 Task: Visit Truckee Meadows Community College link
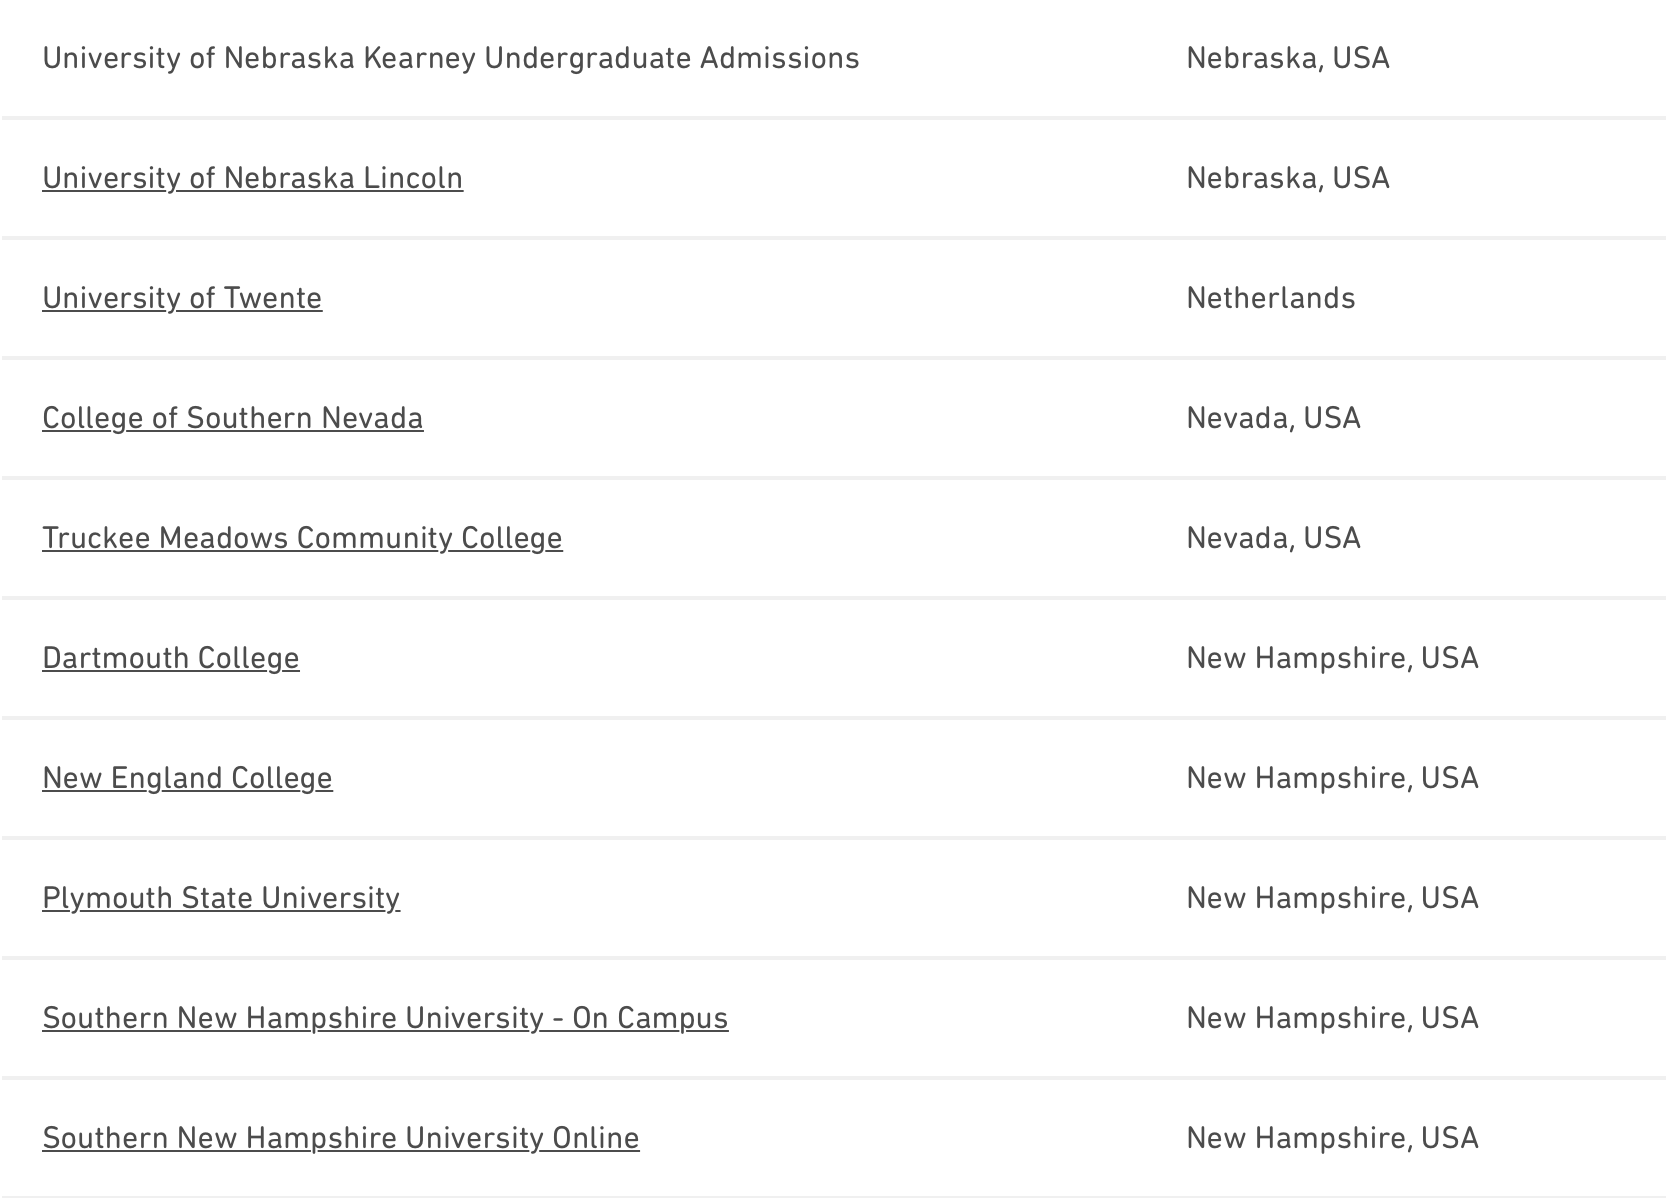coord(302,538)
